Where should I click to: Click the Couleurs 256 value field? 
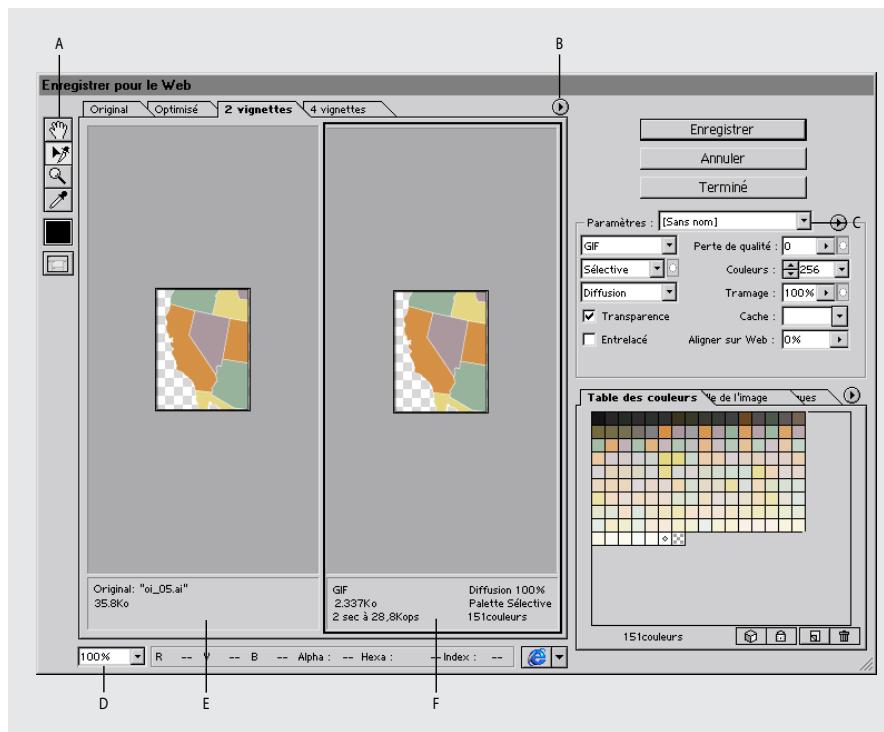816,269
